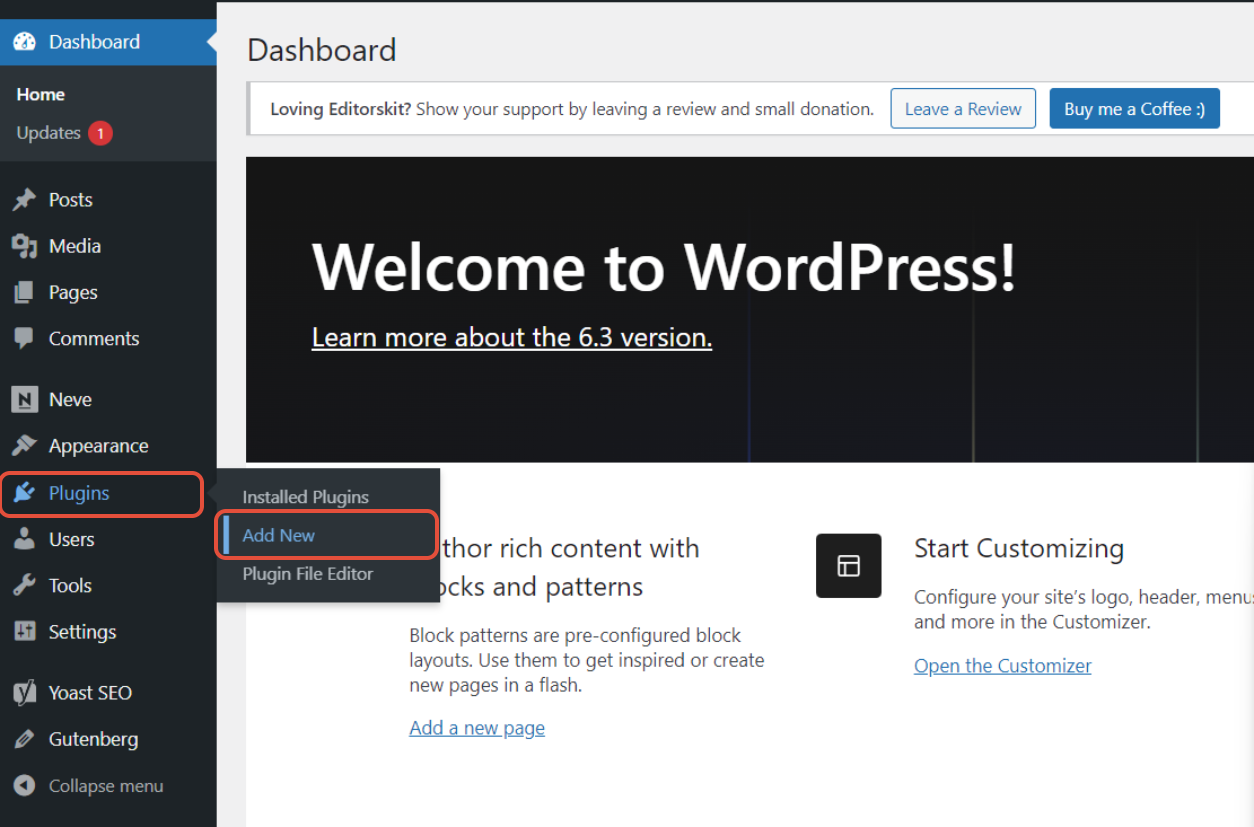The image size is (1254, 827).
Task: Open the Yoast SEO menu
Action: click(x=108, y=693)
